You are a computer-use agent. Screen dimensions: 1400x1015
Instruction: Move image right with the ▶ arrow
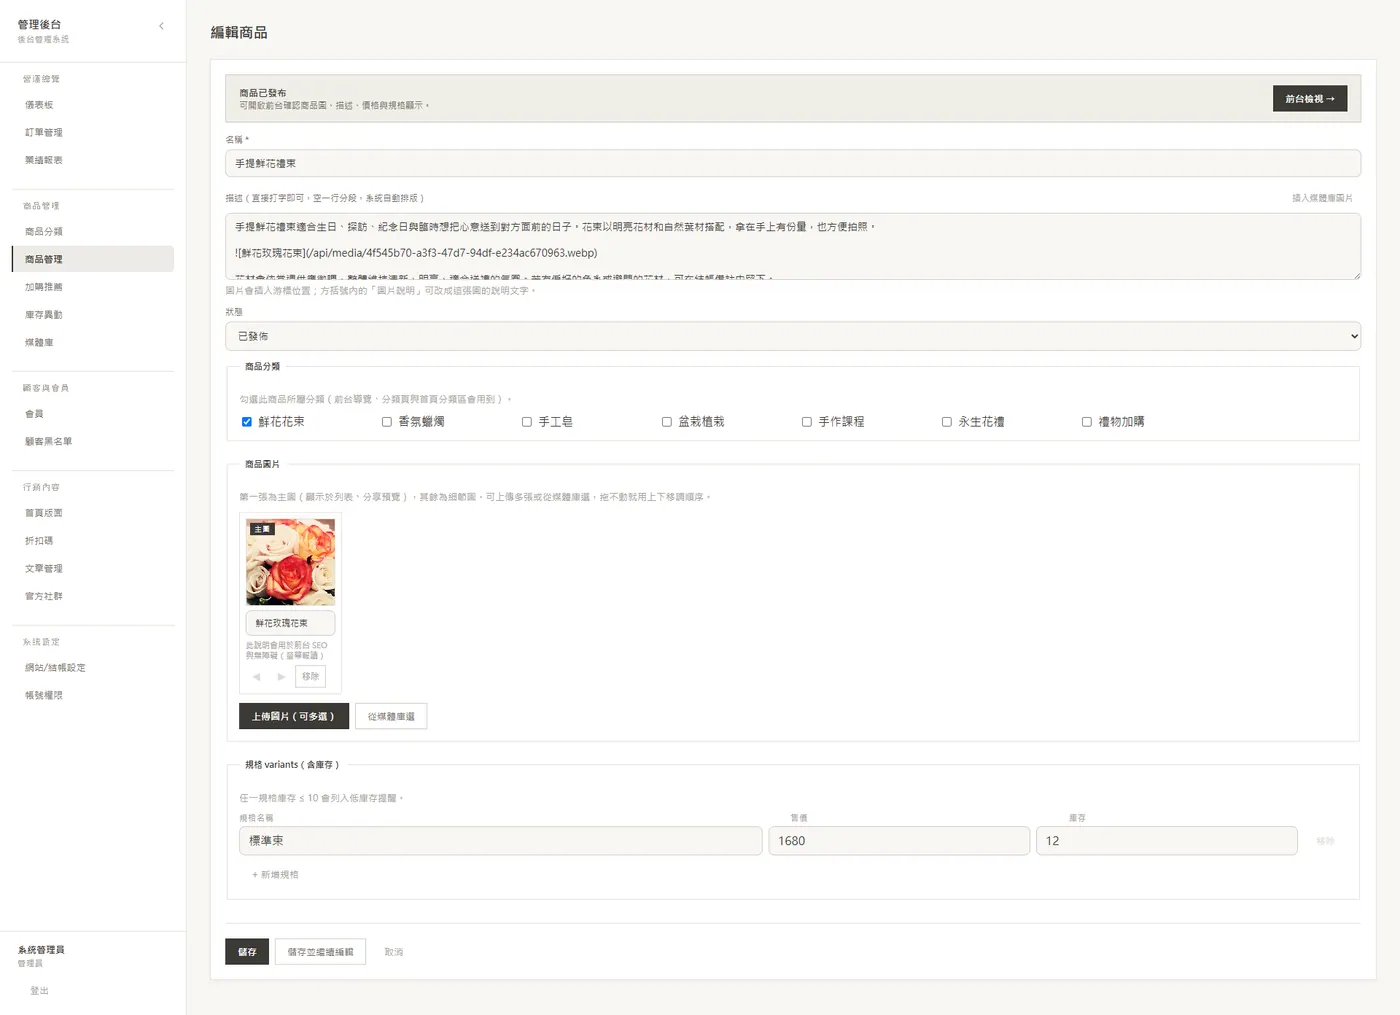tap(281, 677)
